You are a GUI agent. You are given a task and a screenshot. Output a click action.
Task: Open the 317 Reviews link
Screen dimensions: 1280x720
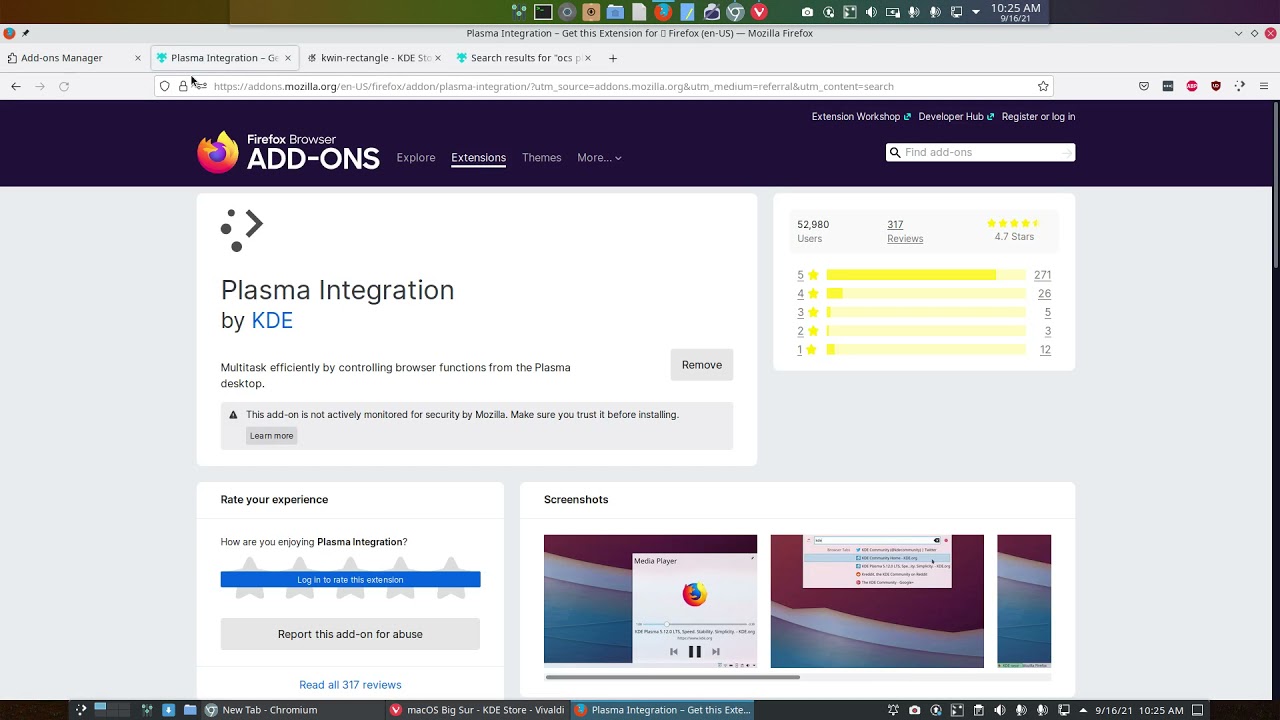click(905, 231)
